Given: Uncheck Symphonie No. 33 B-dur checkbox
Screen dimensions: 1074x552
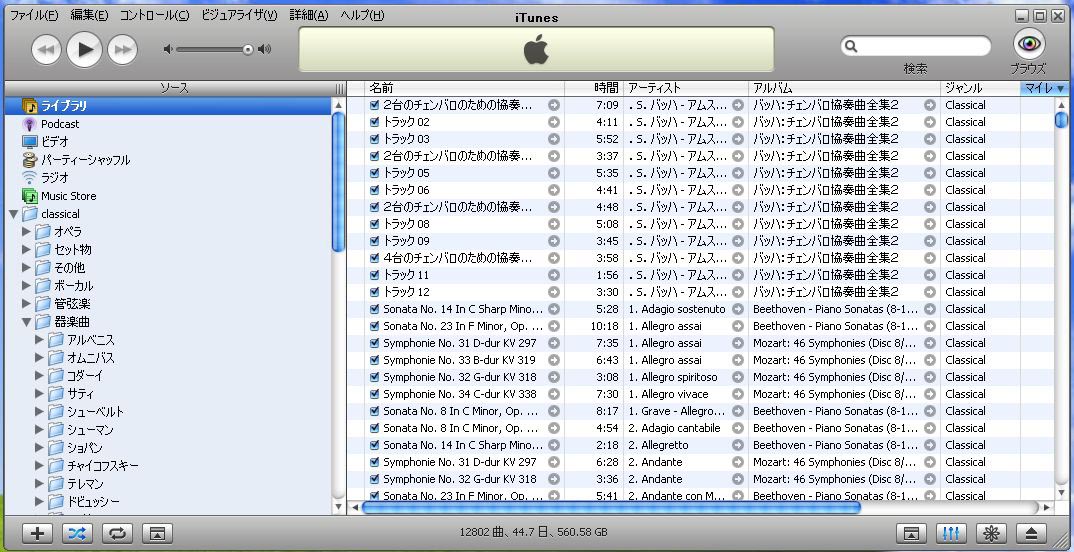Looking at the screenshot, I should (x=374, y=360).
